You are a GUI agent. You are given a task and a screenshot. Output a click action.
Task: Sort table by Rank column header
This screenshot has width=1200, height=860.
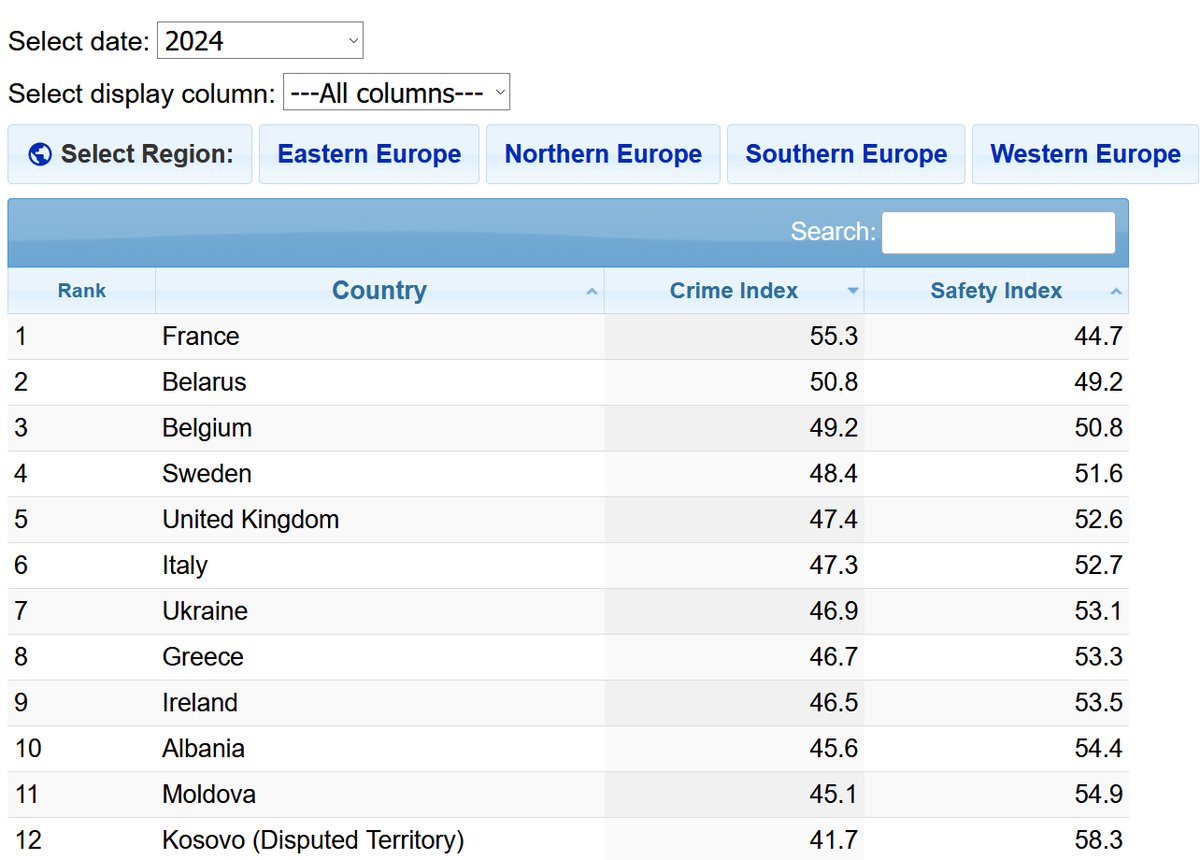pyautogui.click(x=82, y=291)
